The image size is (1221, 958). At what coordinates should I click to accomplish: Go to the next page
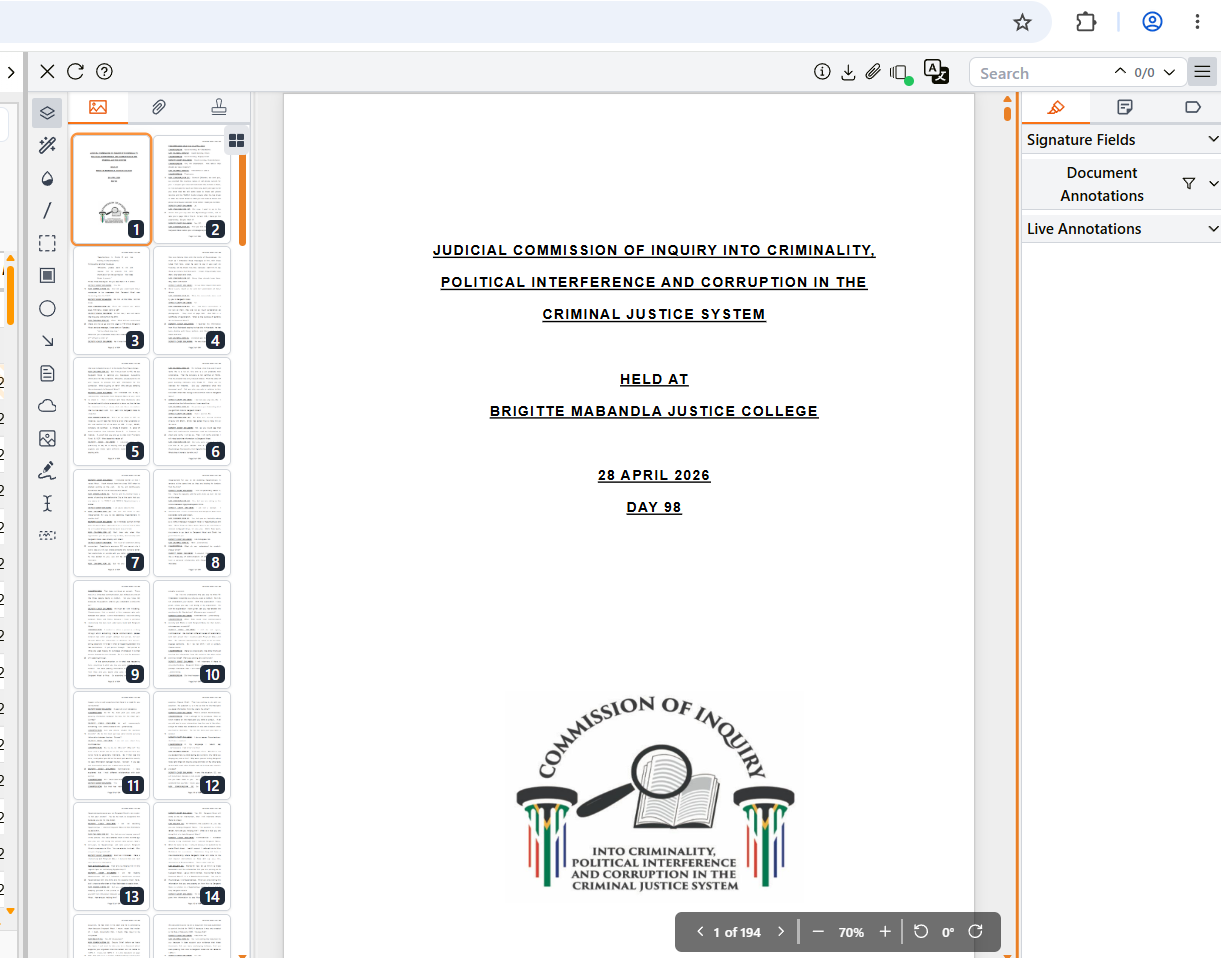781,932
